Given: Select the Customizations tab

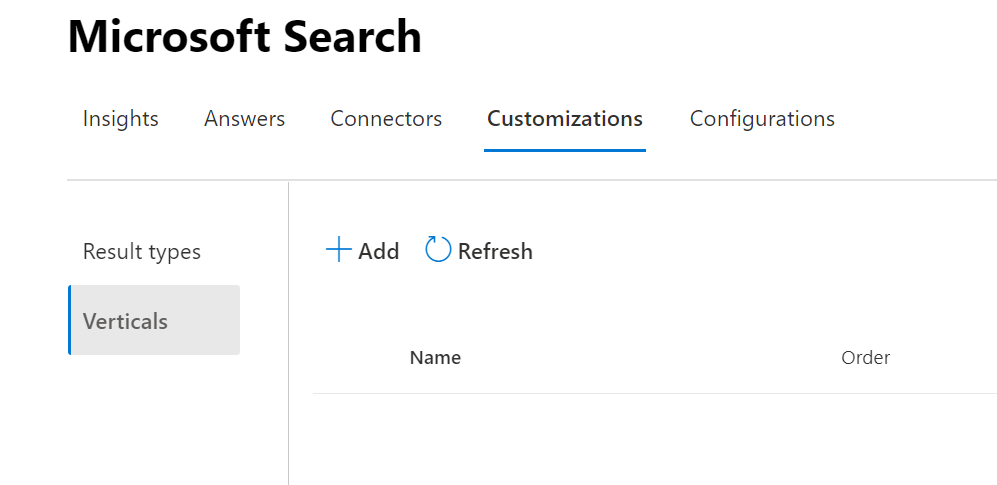Looking at the screenshot, I should (x=564, y=119).
